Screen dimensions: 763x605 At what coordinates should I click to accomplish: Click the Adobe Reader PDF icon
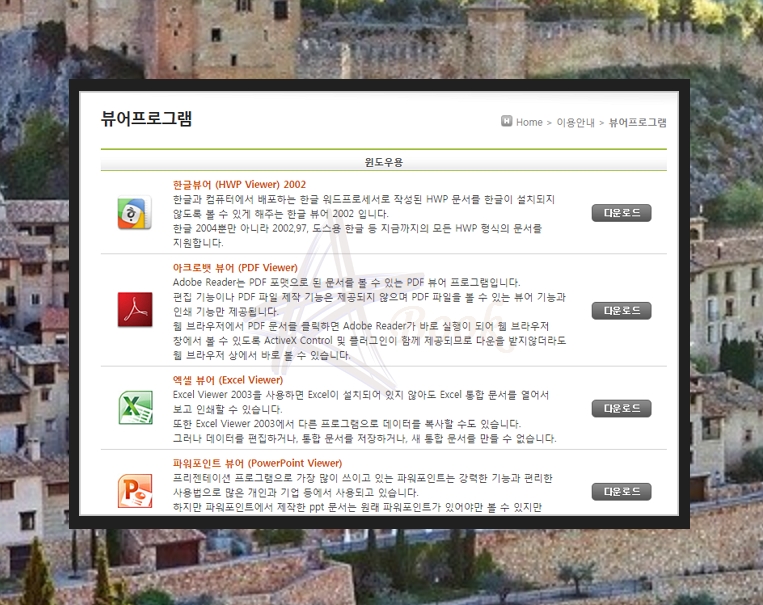coord(135,310)
